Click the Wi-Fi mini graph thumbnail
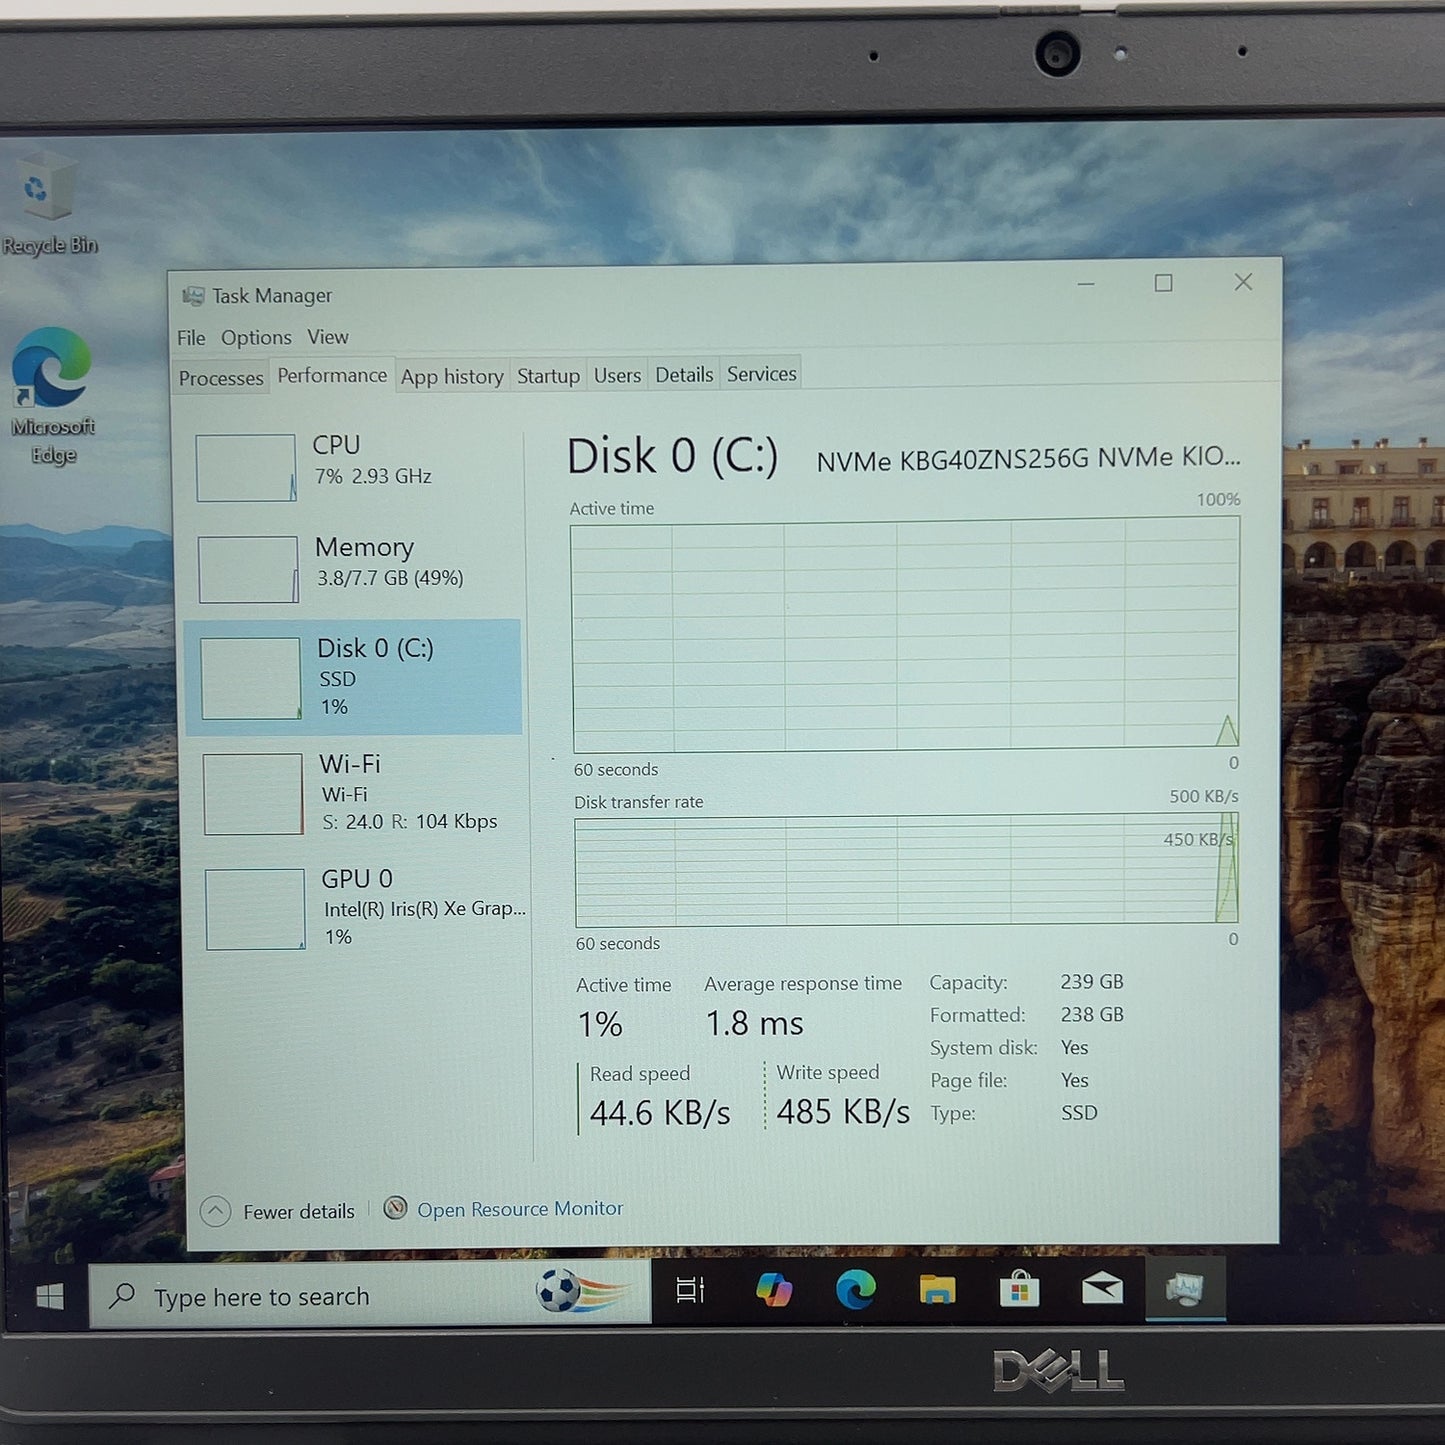 253,794
